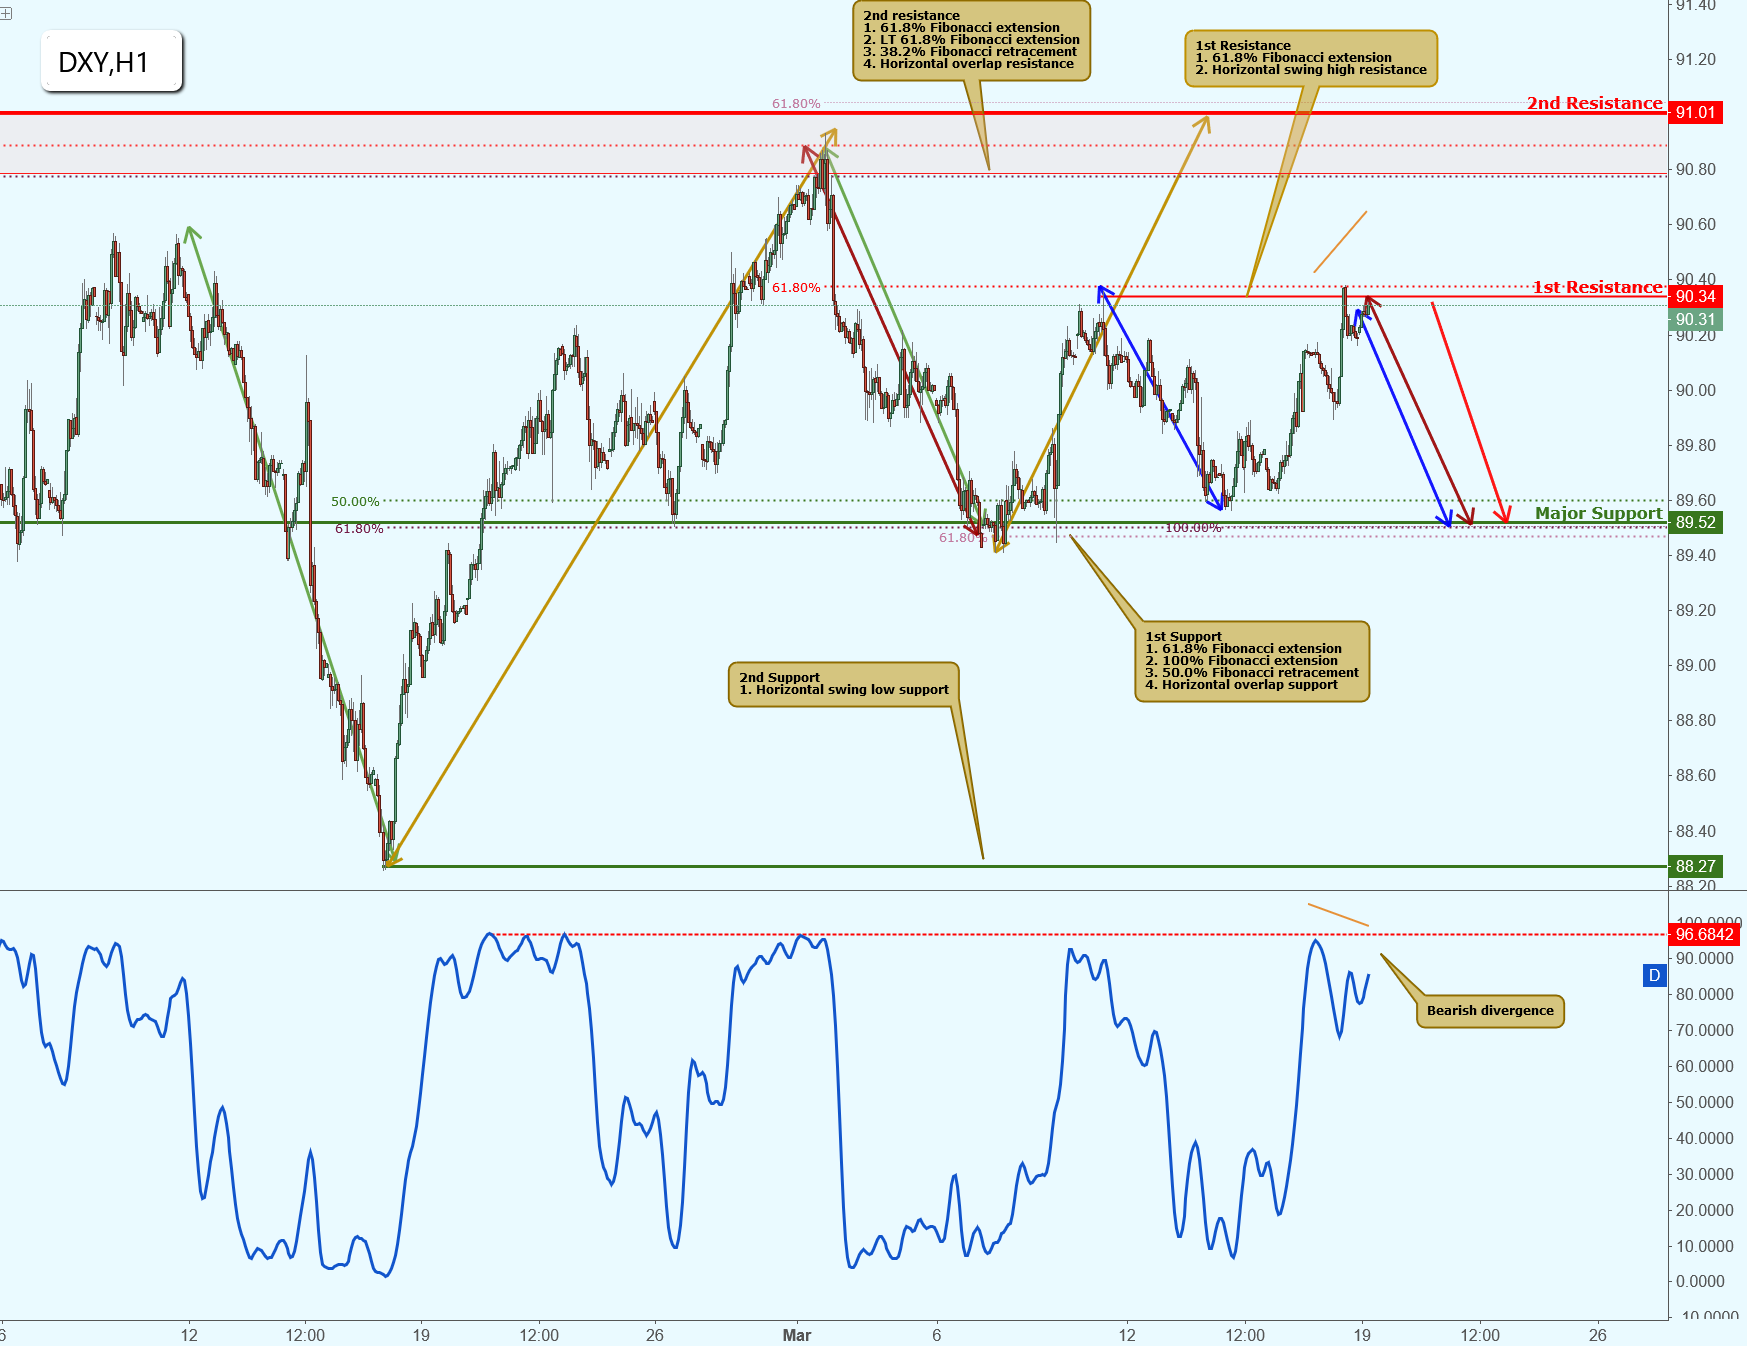
Task: Select the '1st Resistance' callout note
Action: 1311,58
